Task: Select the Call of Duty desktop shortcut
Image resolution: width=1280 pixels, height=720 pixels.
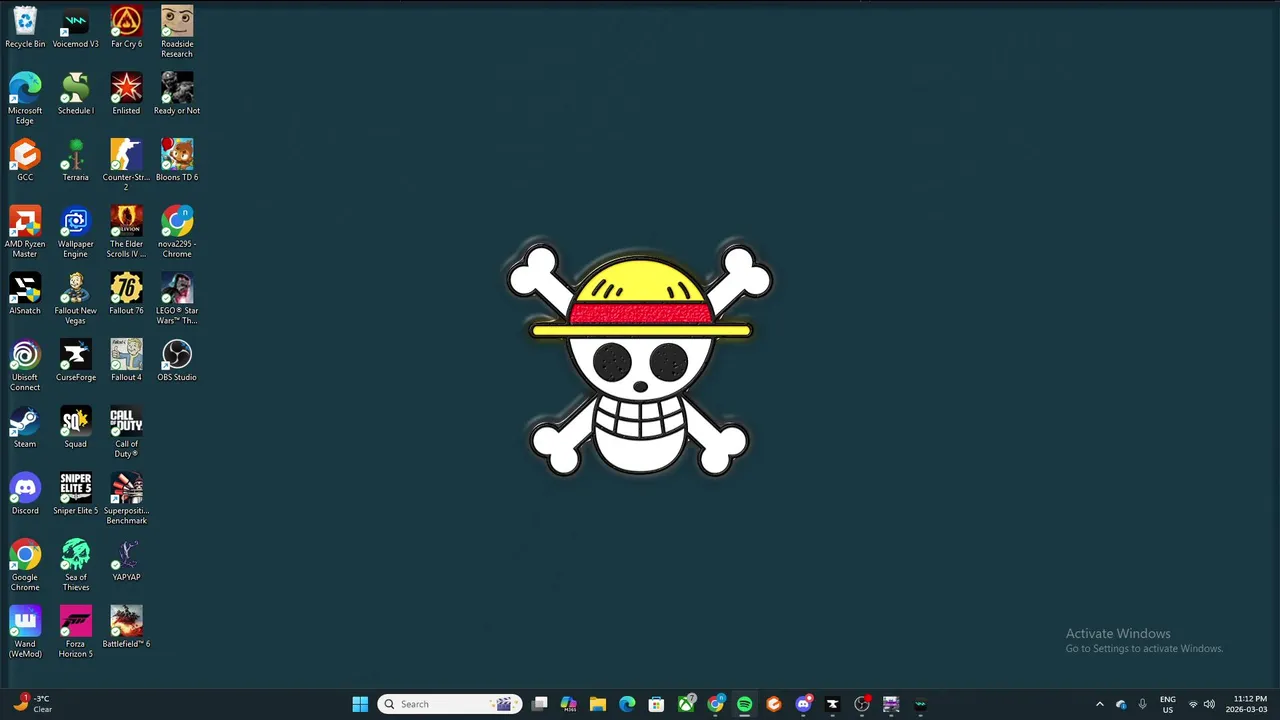Action: point(126,432)
